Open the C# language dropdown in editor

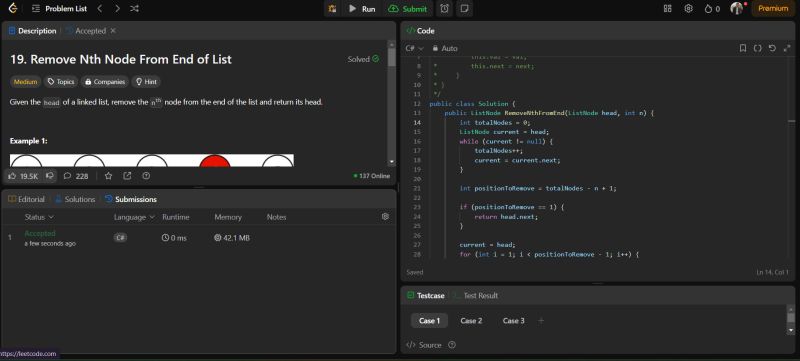(414, 48)
